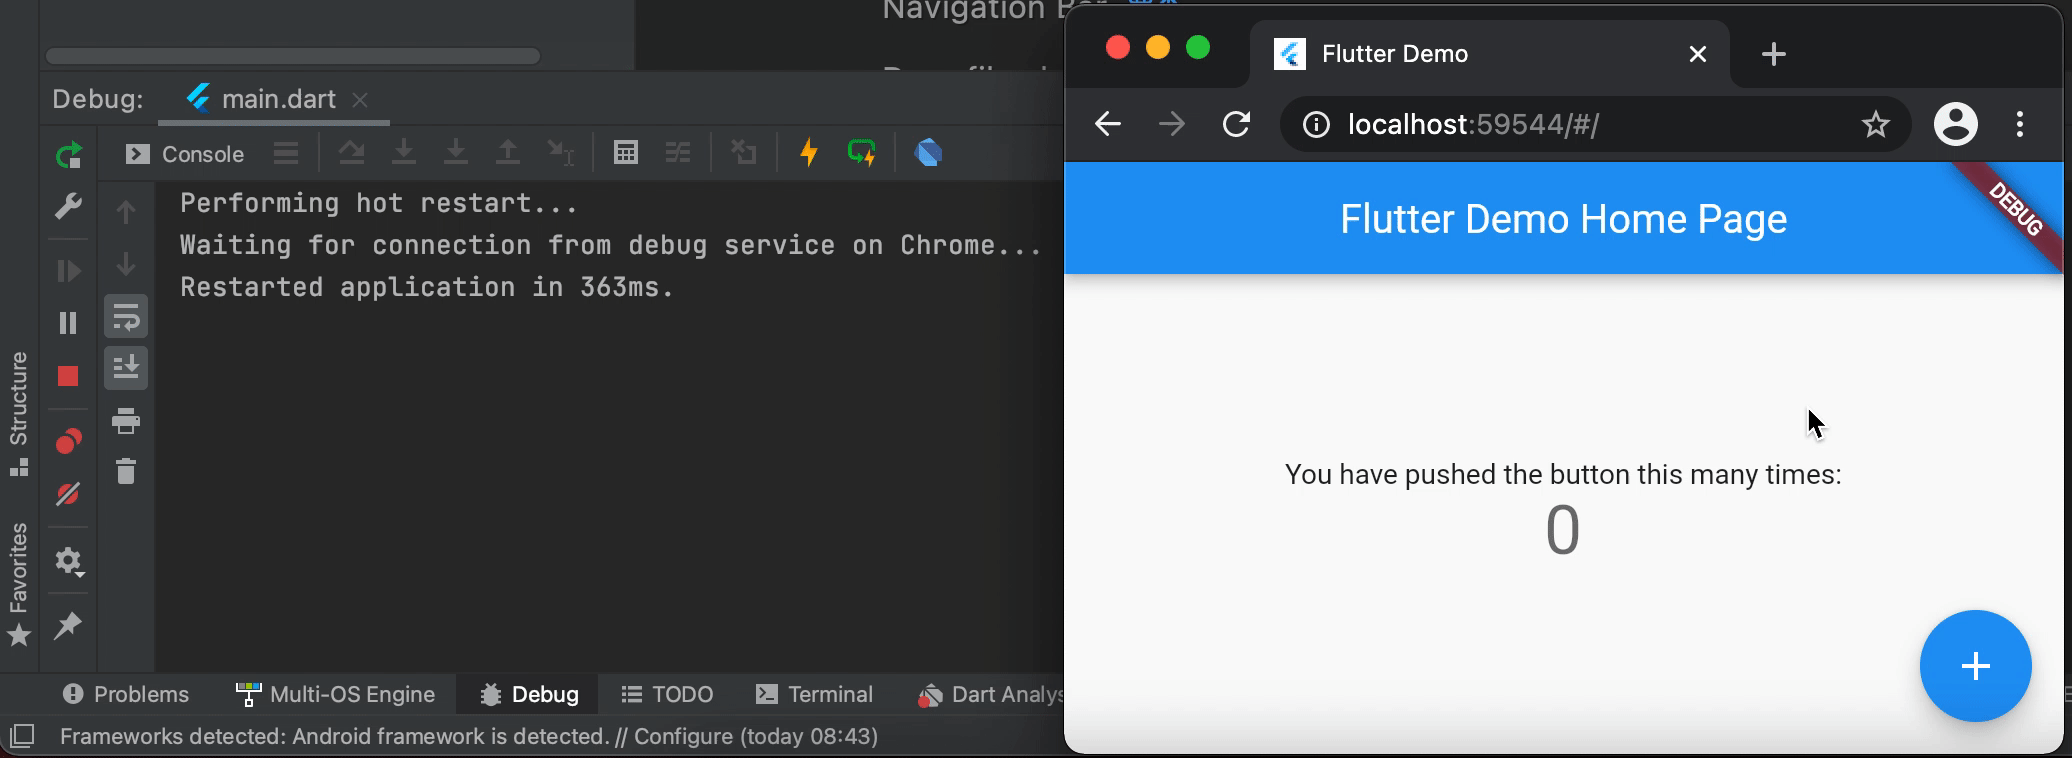Open the Dart Analysis tool window

[x=990, y=694]
